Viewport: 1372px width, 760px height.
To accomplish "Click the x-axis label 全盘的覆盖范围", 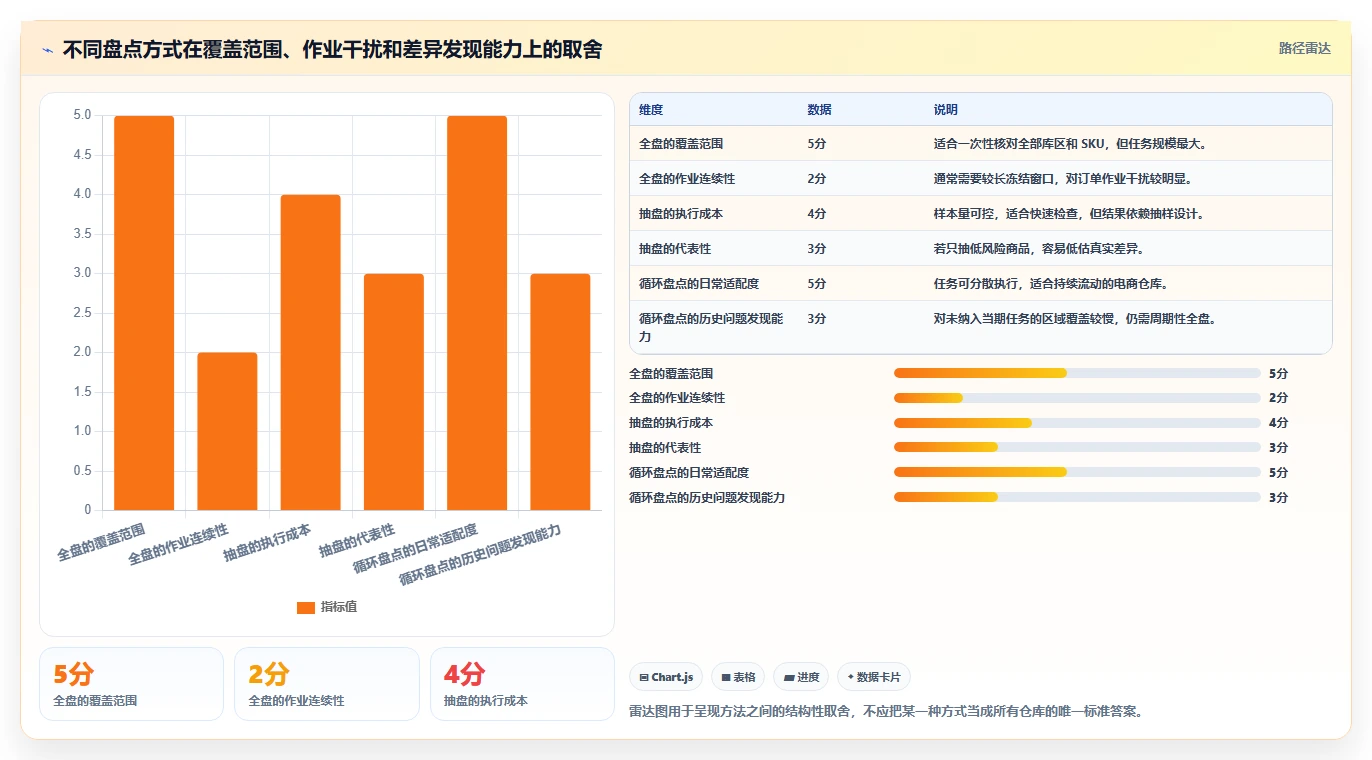I will tap(102, 541).
